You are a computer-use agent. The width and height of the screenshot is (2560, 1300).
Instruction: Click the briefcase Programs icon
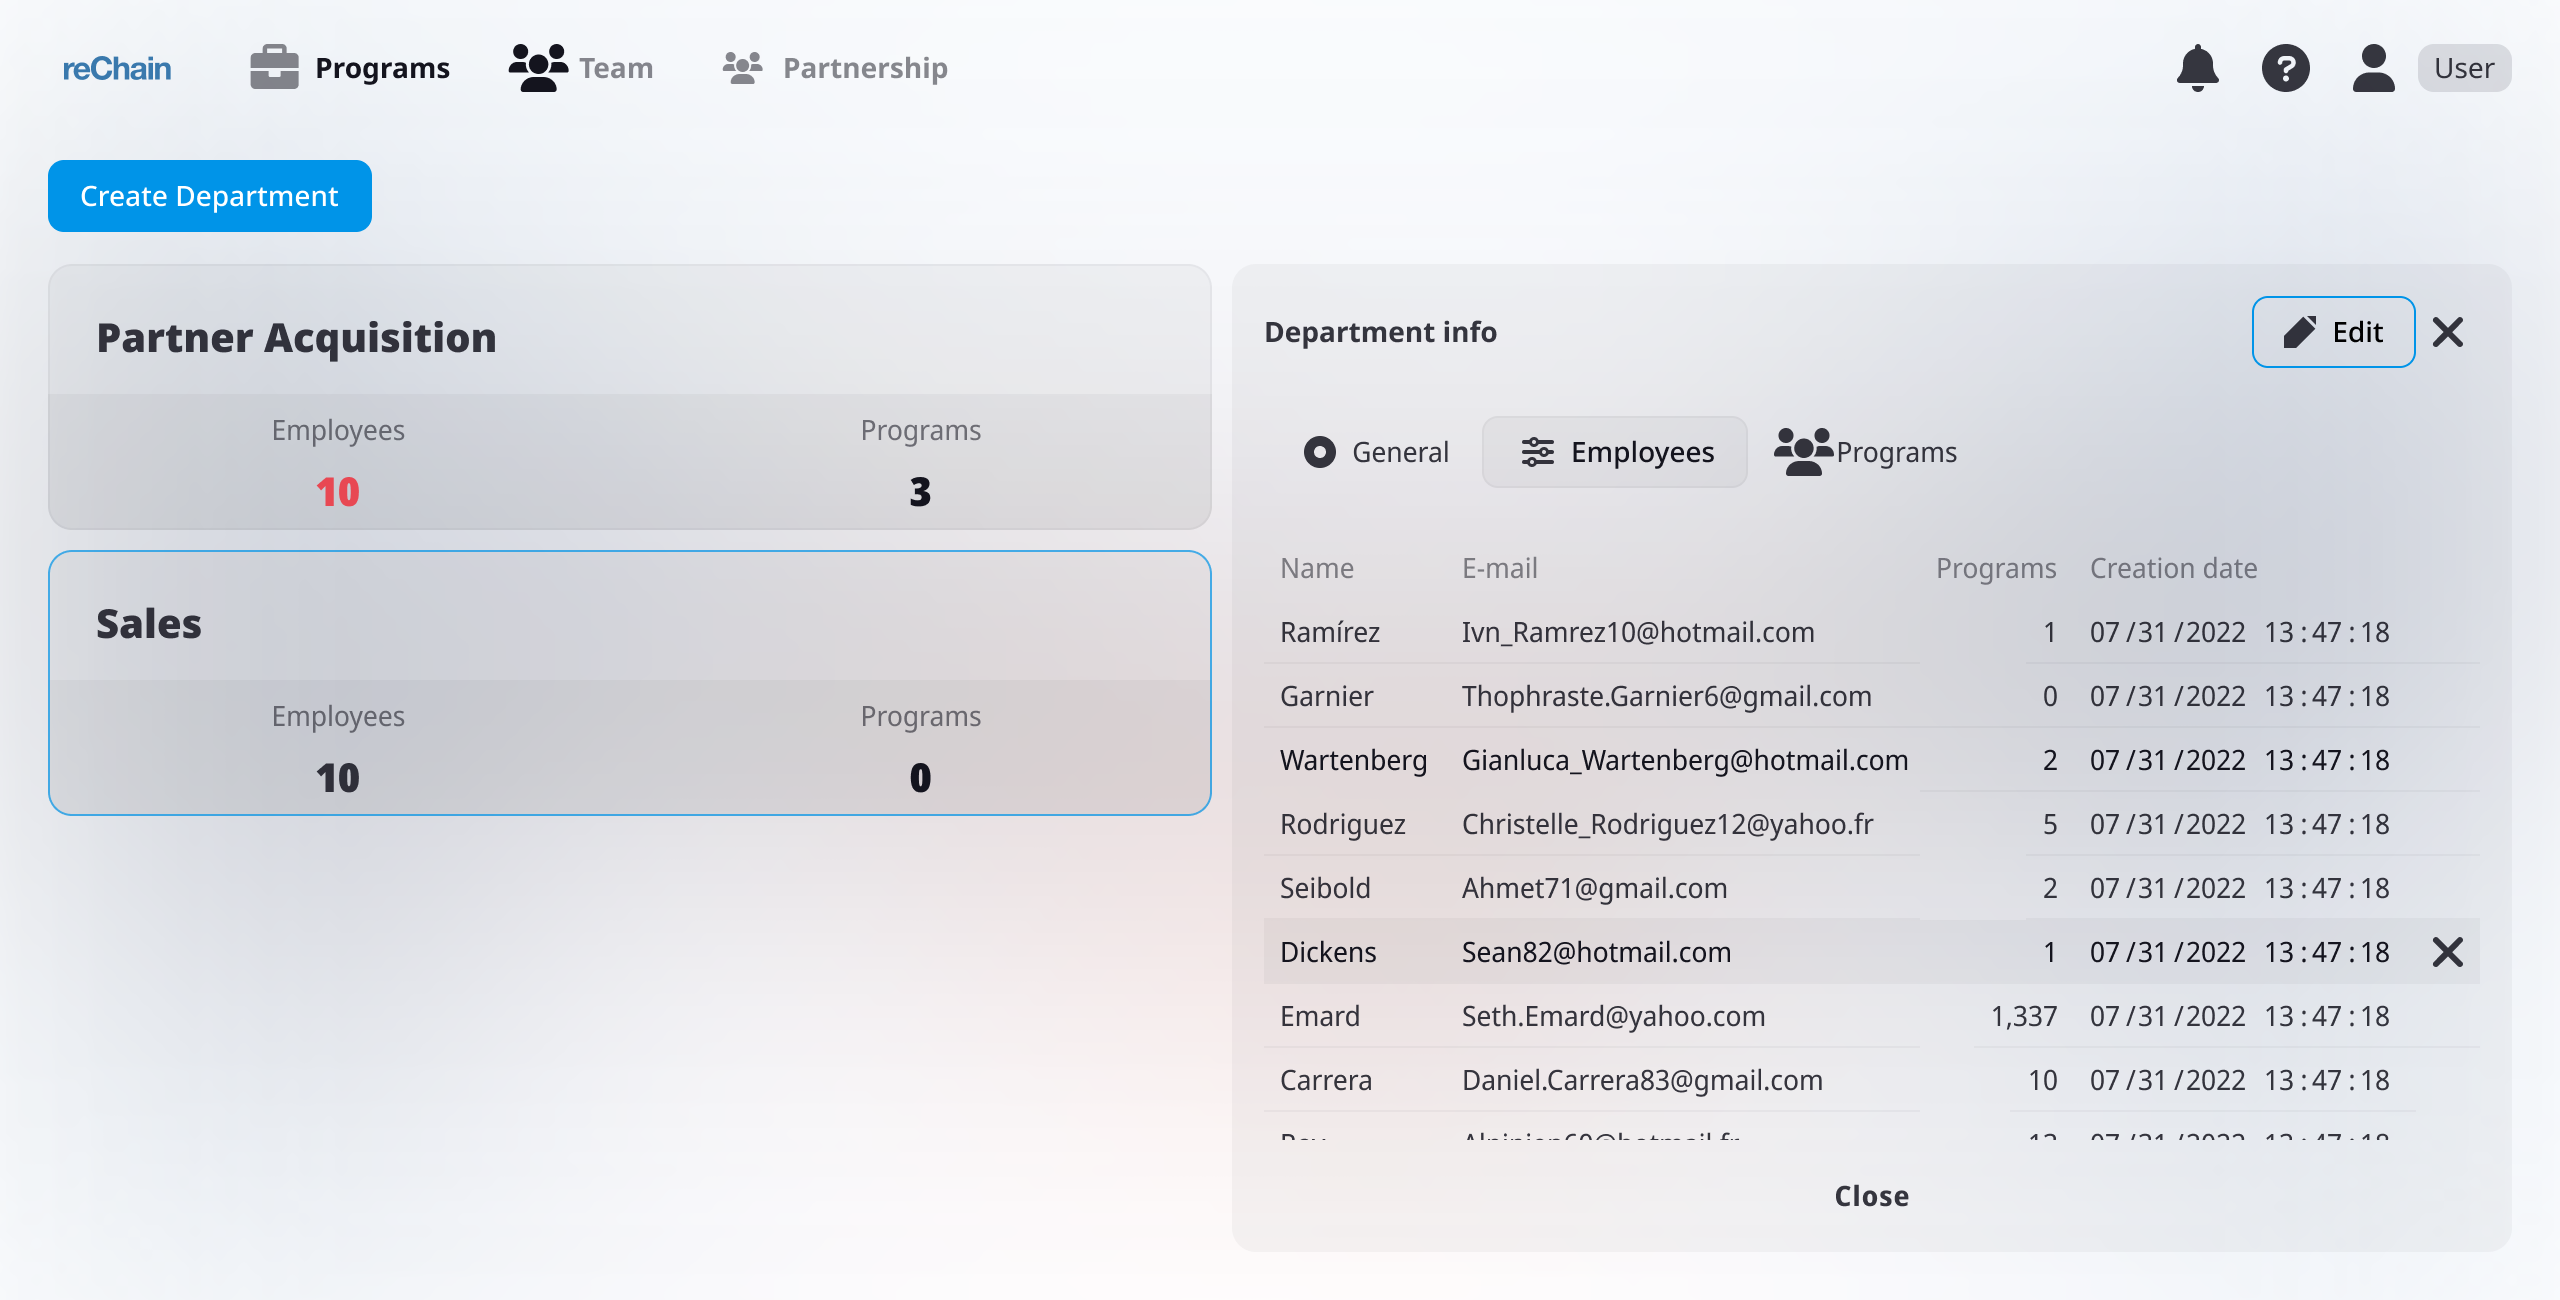pyautogui.click(x=274, y=68)
